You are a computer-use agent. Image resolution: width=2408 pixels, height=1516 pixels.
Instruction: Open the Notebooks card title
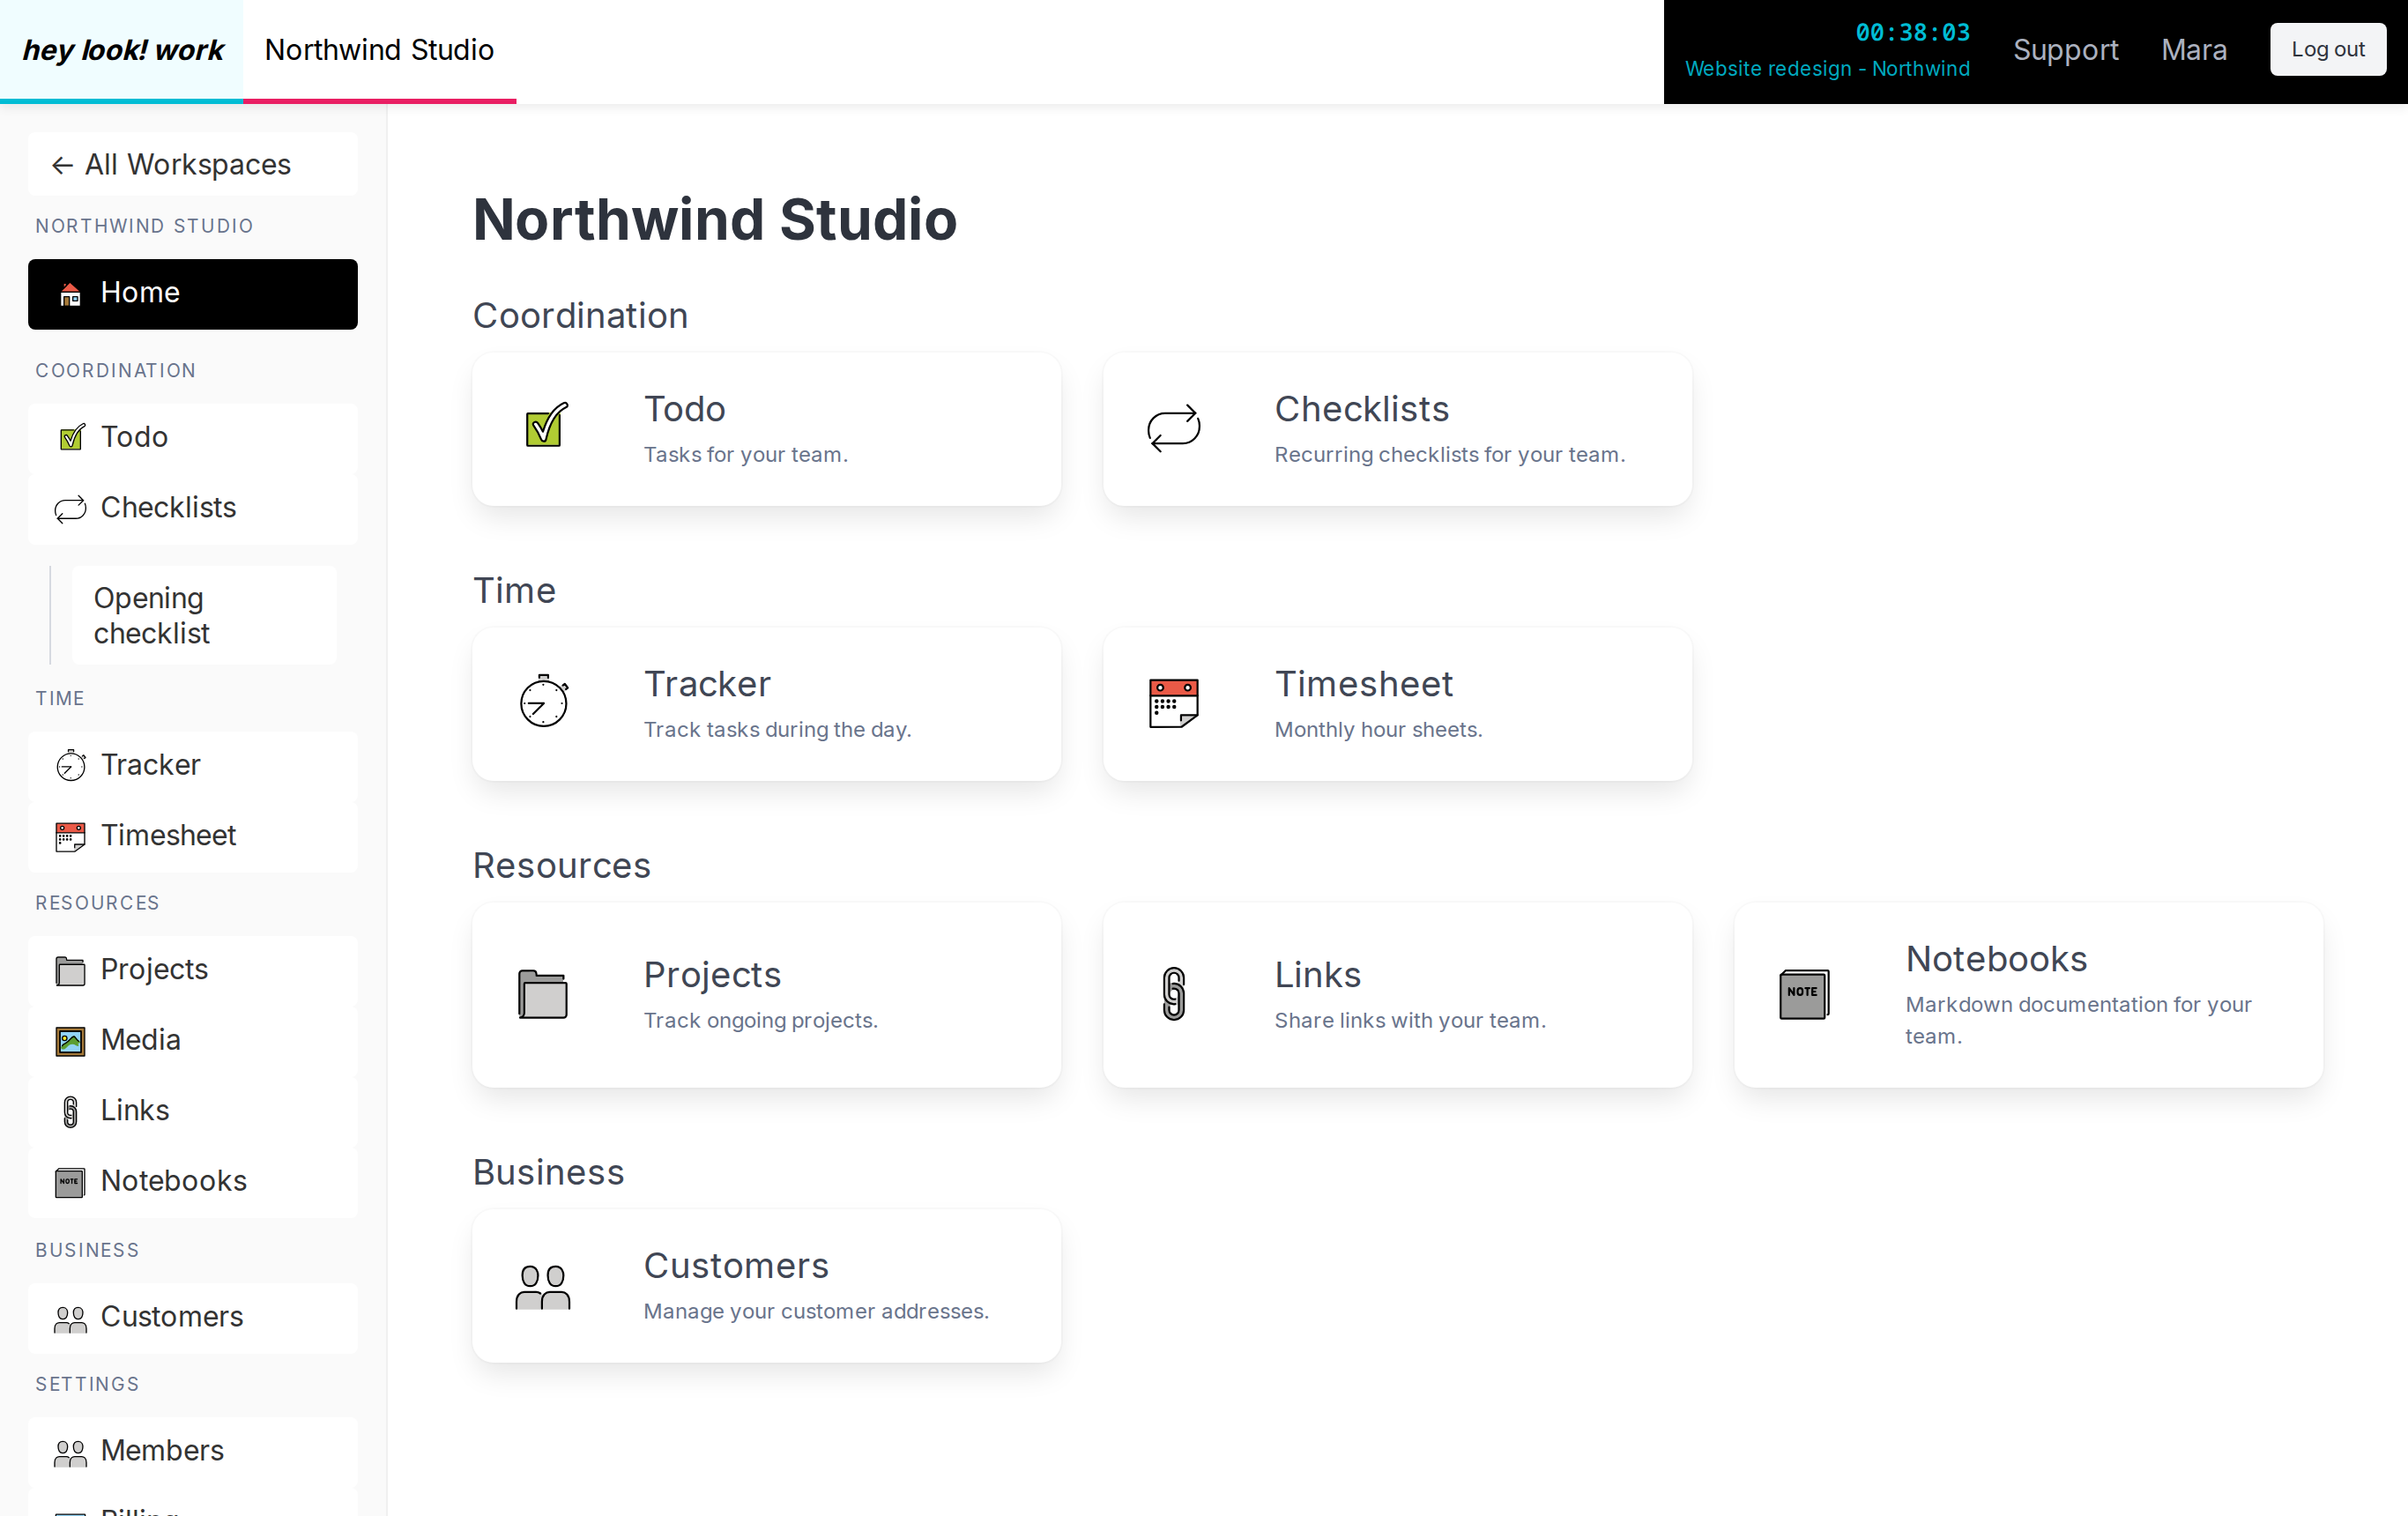(x=1996, y=959)
